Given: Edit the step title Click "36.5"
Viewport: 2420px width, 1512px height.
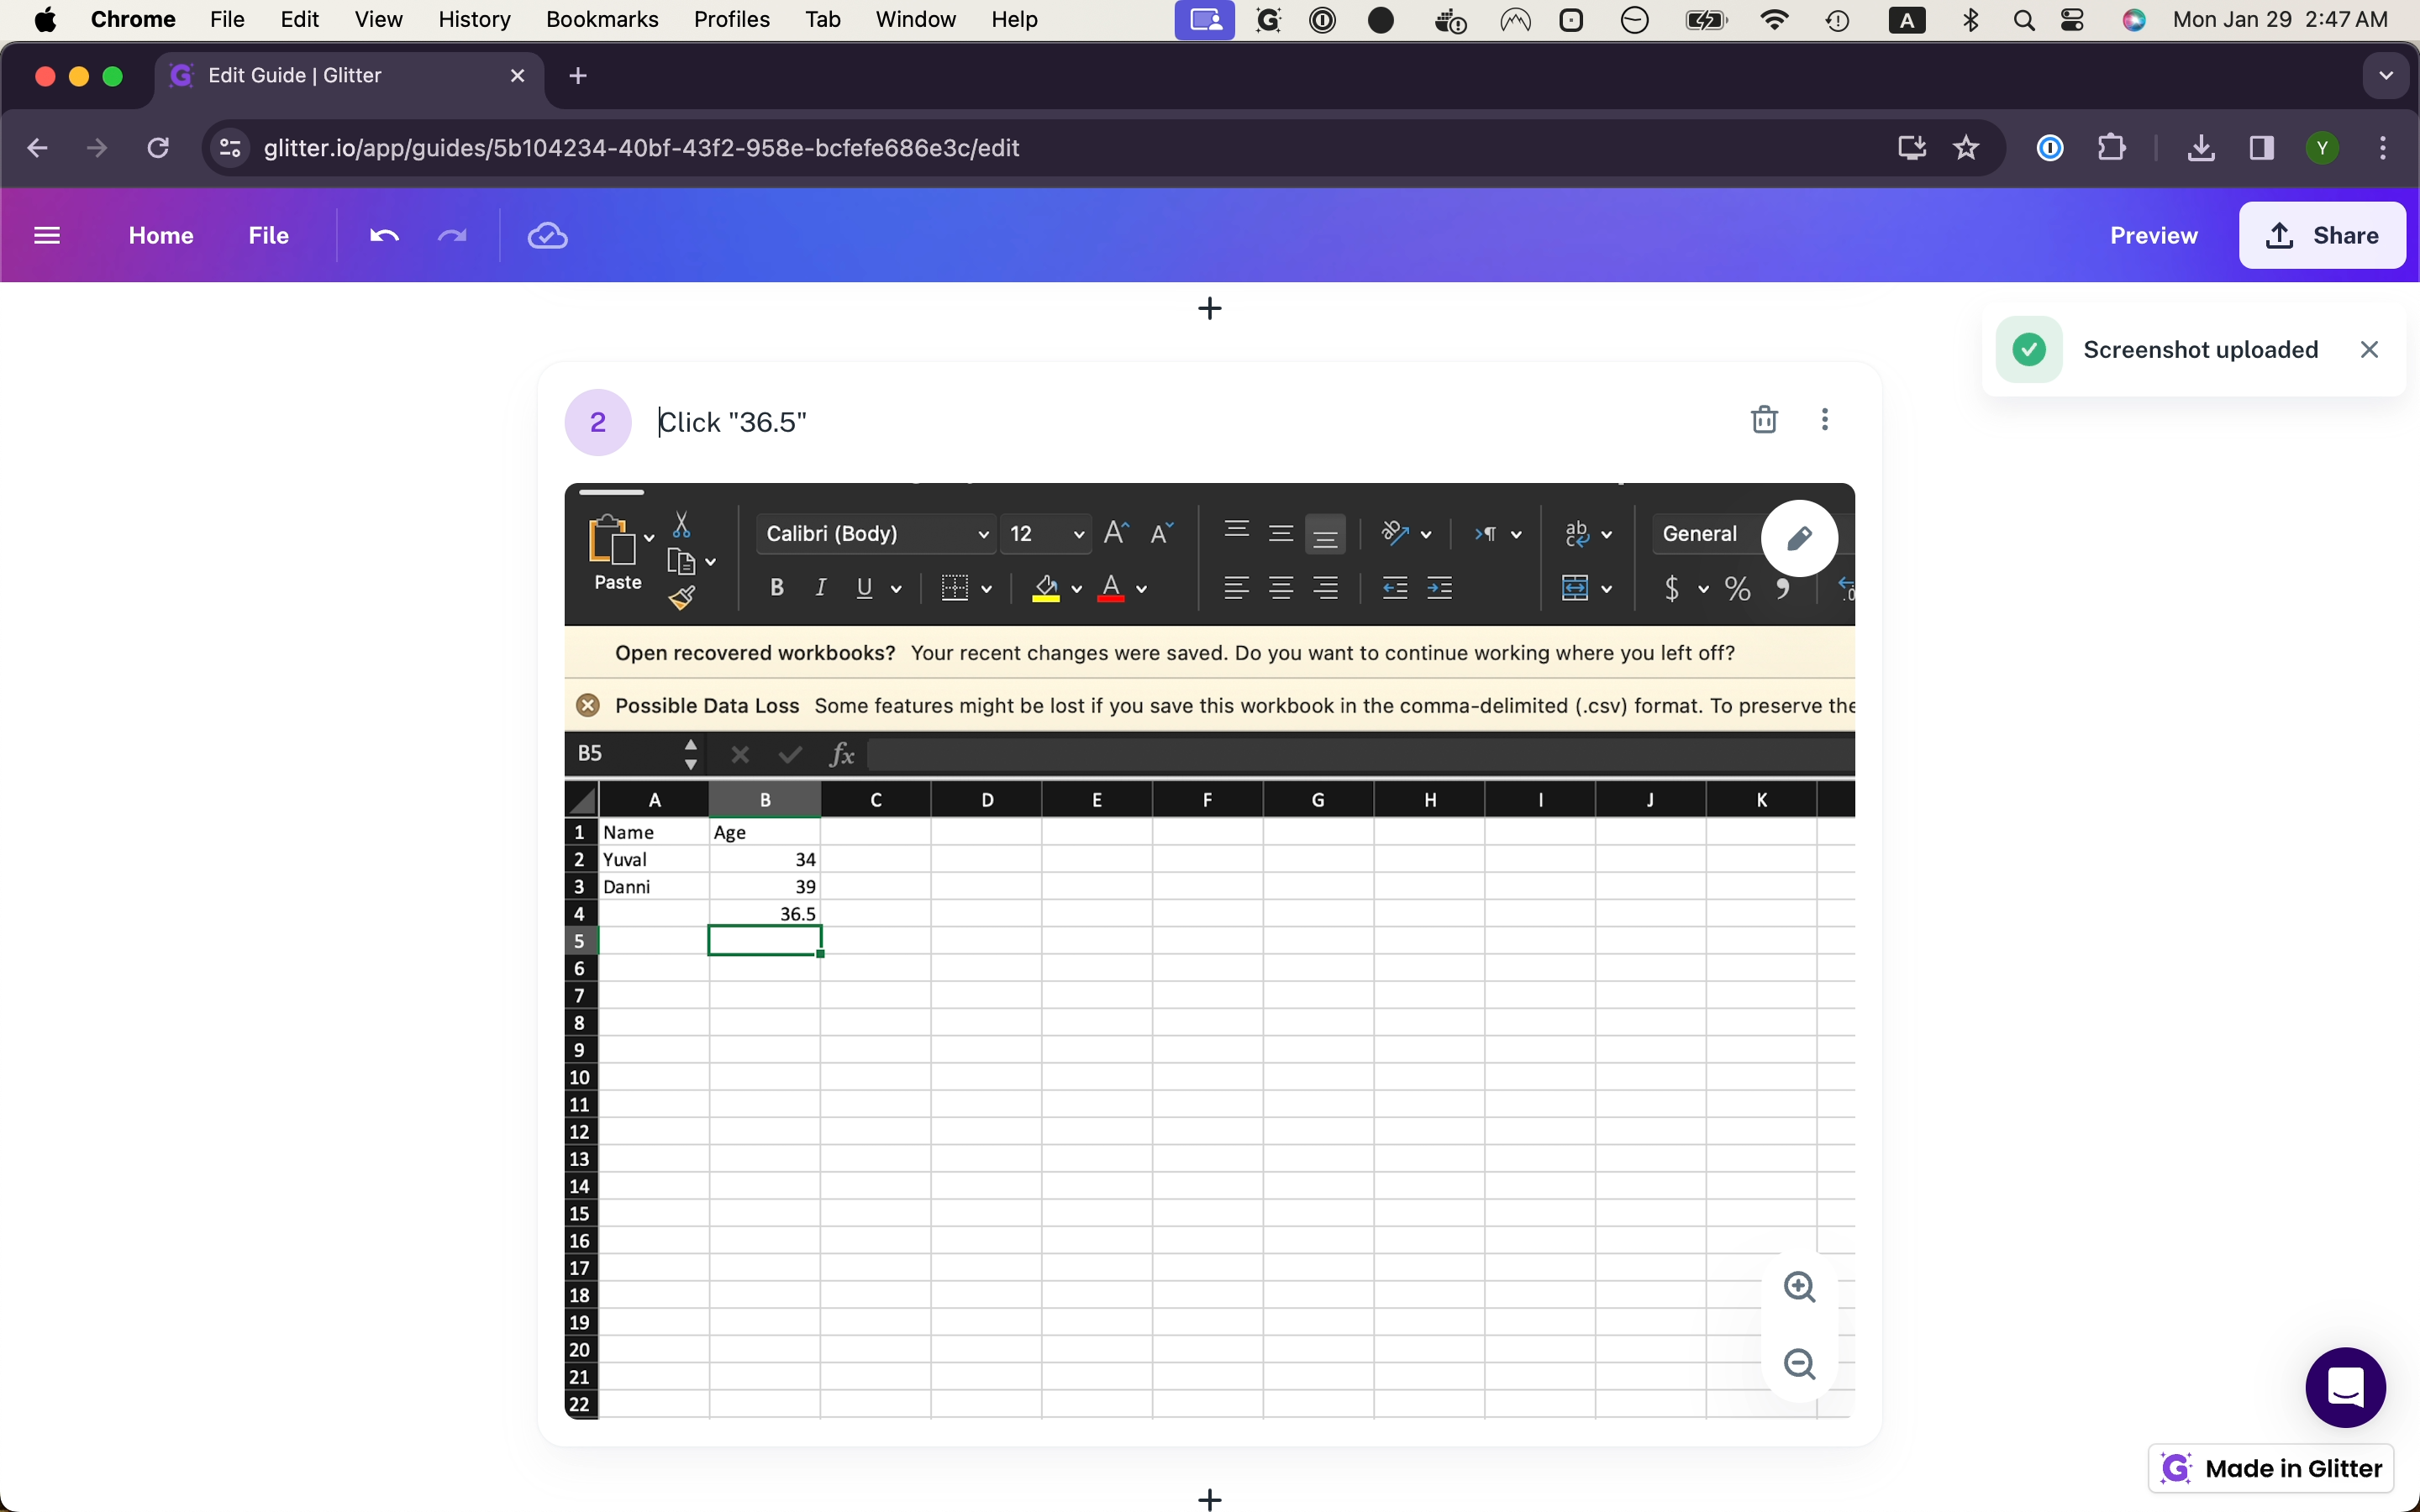Looking at the screenshot, I should tap(733, 422).
